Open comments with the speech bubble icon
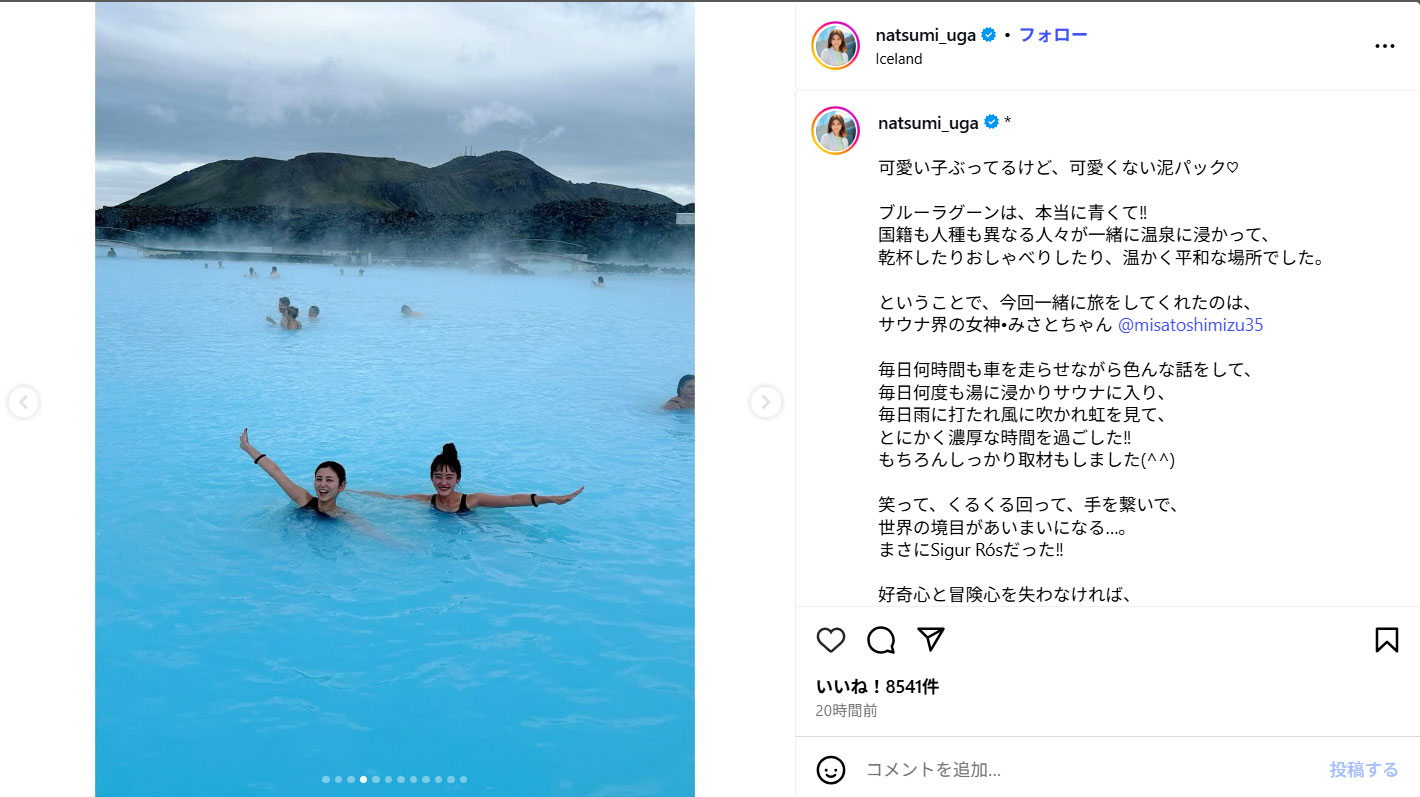1420x797 pixels. [x=881, y=640]
